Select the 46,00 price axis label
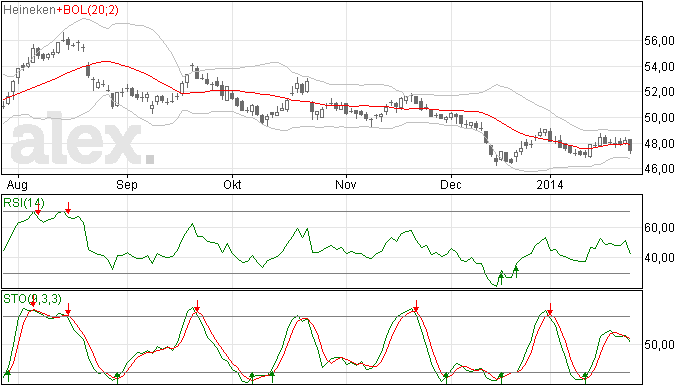Viewport: 690px width, 387px height. click(659, 169)
